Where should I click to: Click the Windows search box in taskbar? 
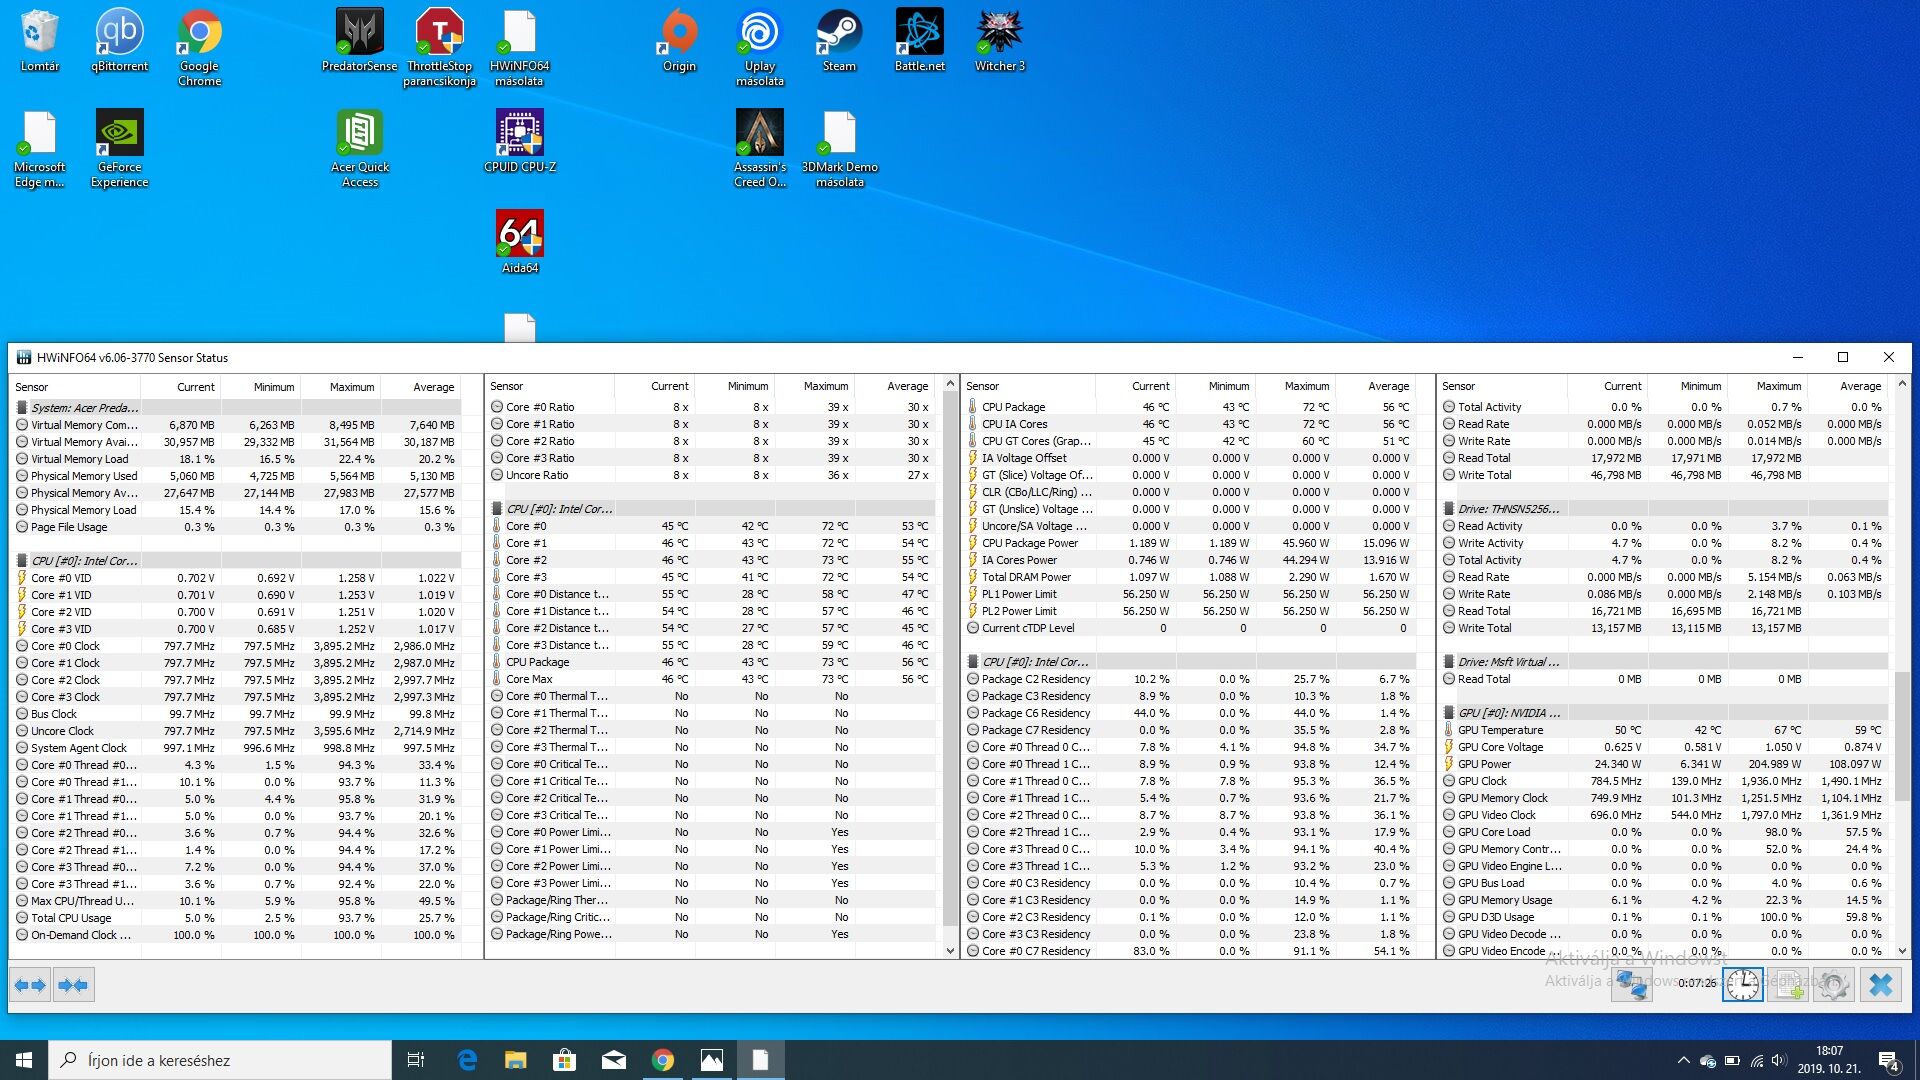click(x=220, y=1060)
